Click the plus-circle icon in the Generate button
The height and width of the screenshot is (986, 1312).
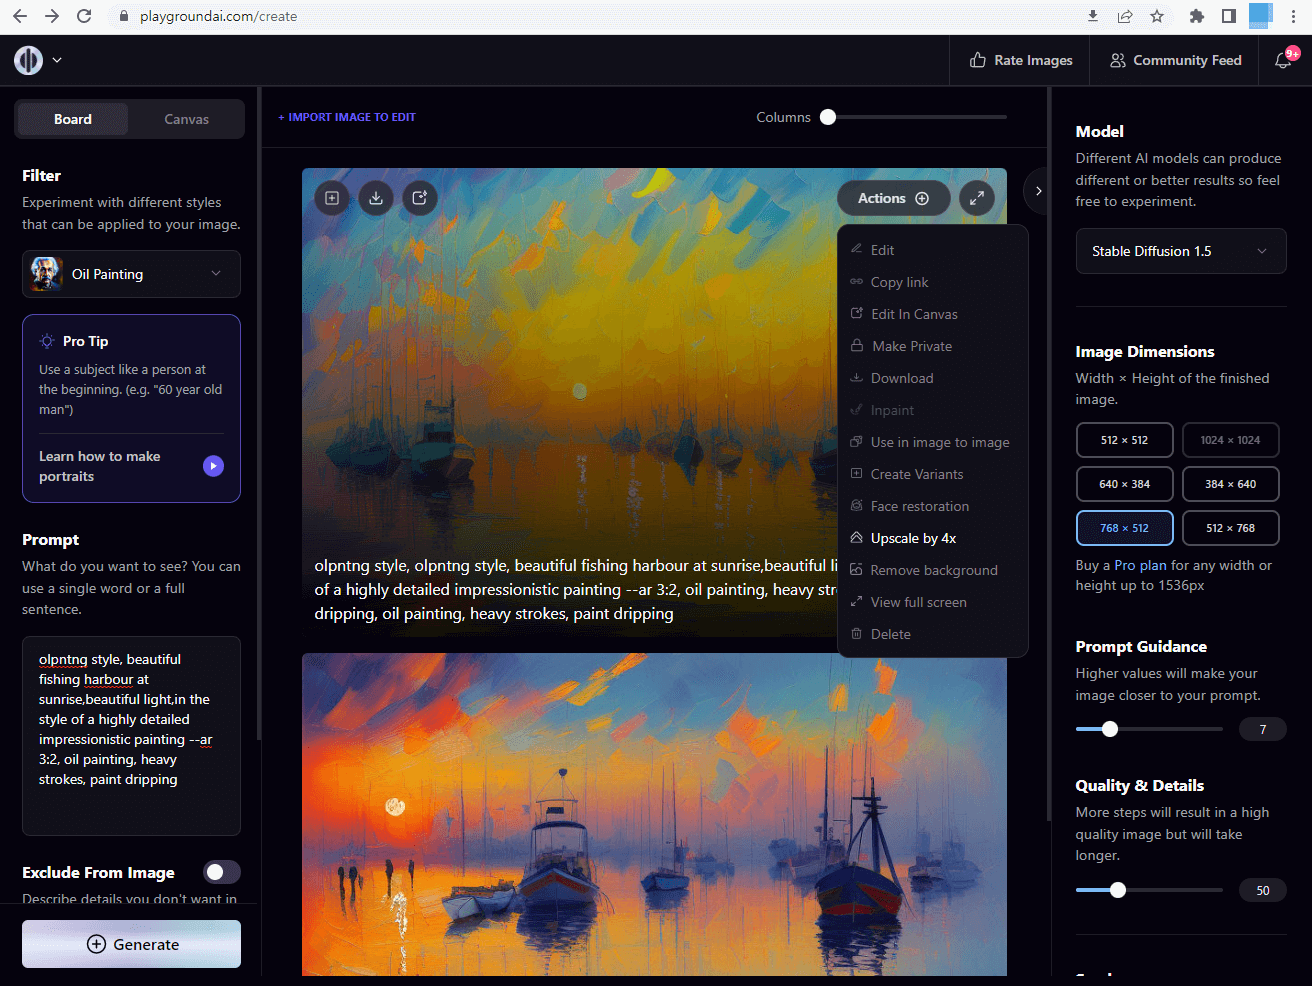(x=96, y=944)
